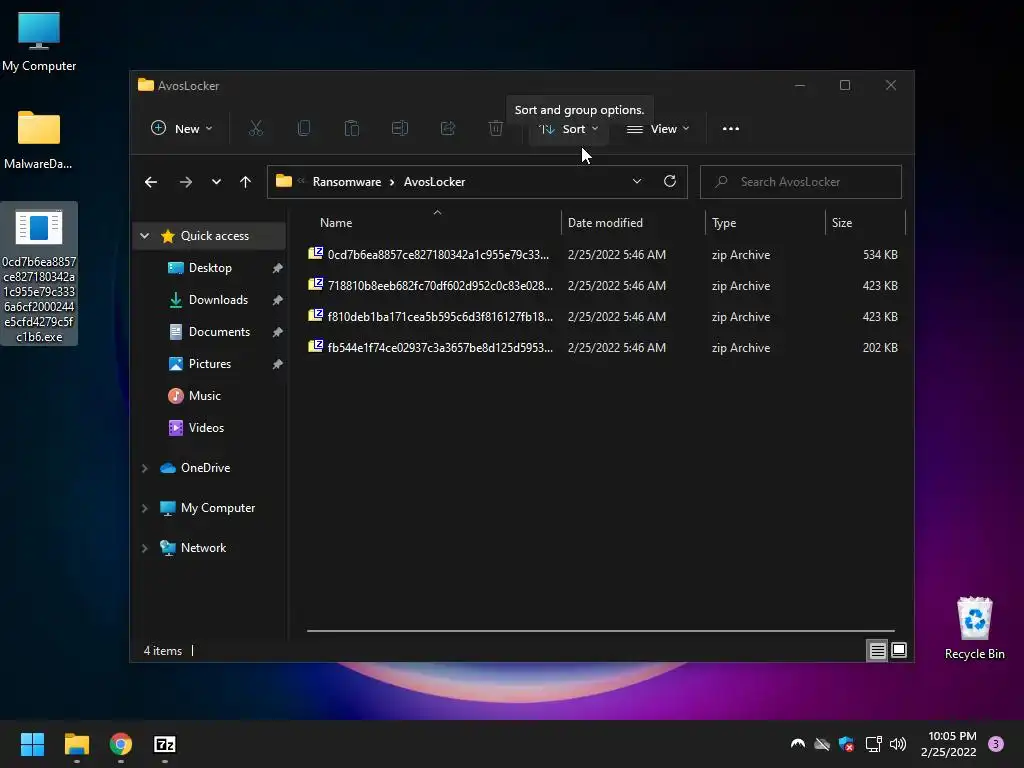
Task: Open the Recycle Bin desktop icon
Action: pos(974,628)
